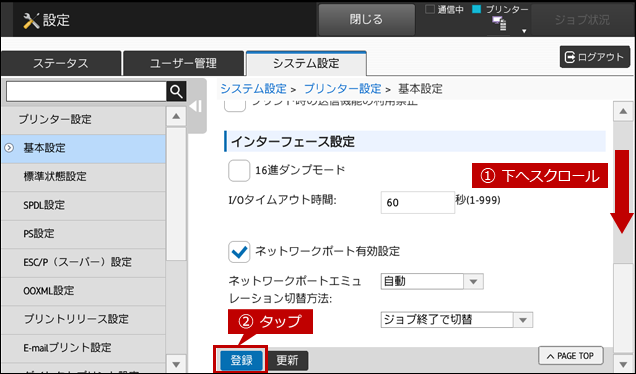Open ESC/P（スーパー）設定 in sidebar

click(x=83, y=262)
